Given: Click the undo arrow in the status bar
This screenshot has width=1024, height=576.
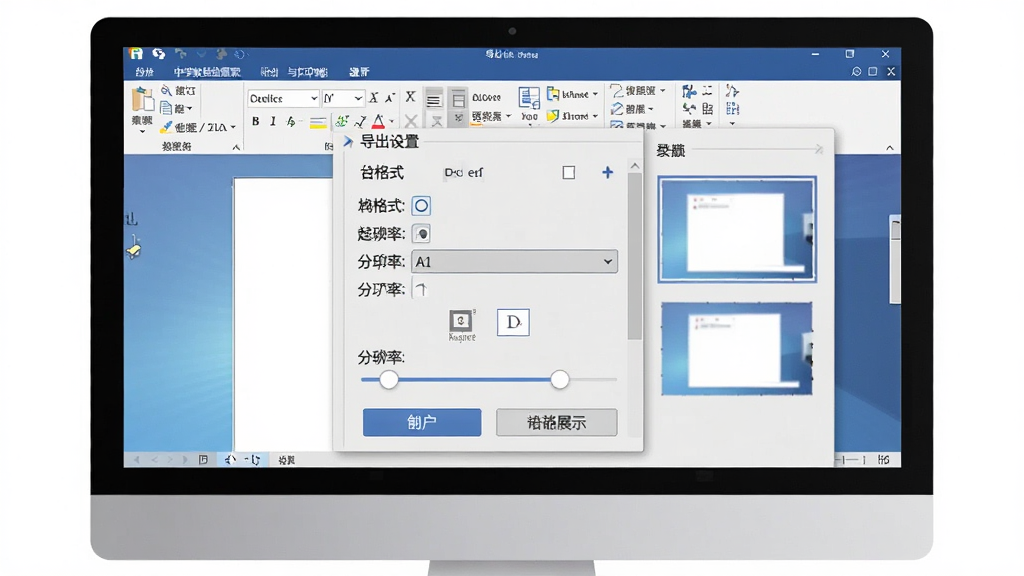Looking at the screenshot, I should pyautogui.click(x=230, y=460).
